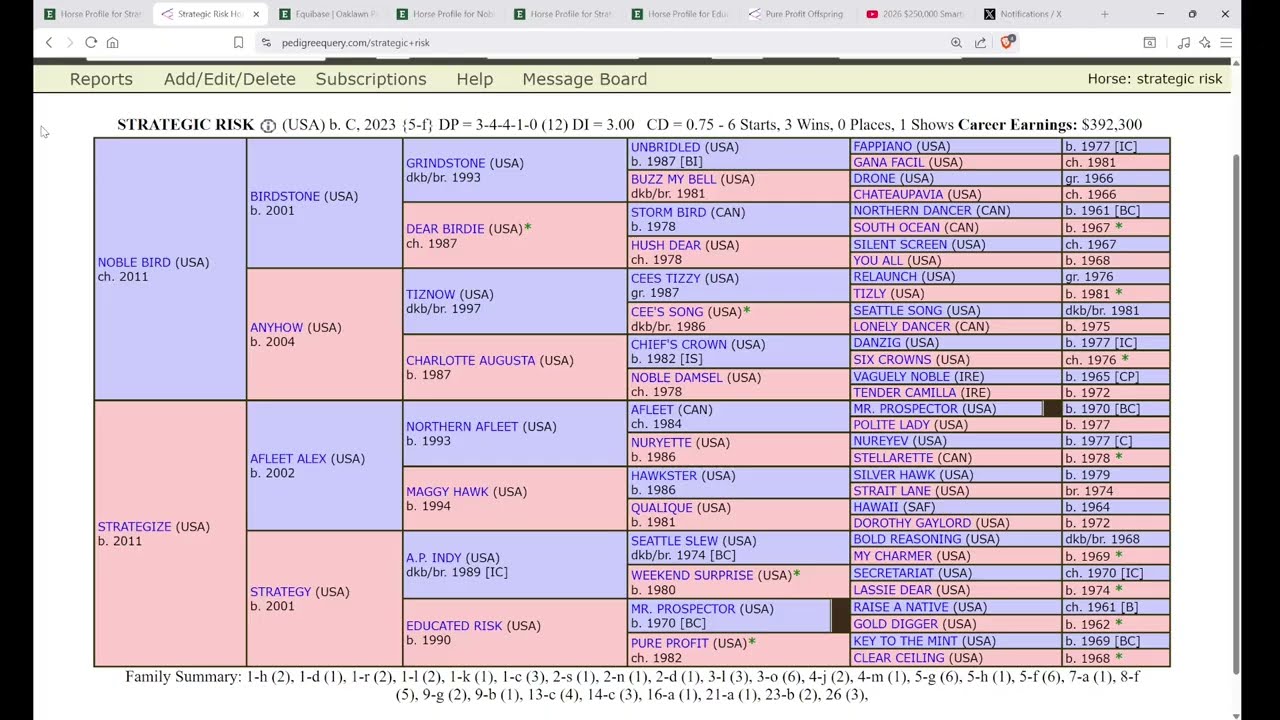Viewport: 1280px width, 720px height.
Task: Open the BIRDSTONE pedigree link
Action: point(285,196)
